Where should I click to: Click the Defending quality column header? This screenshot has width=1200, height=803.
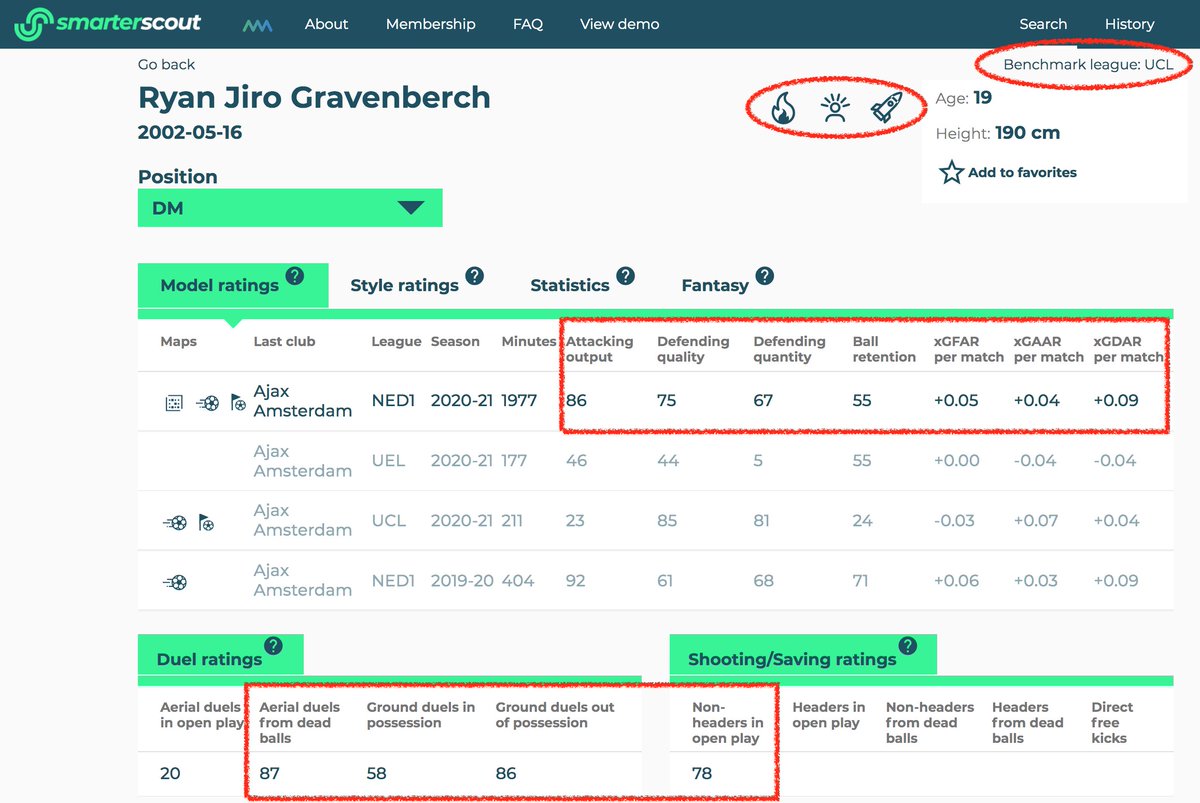click(x=693, y=349)
